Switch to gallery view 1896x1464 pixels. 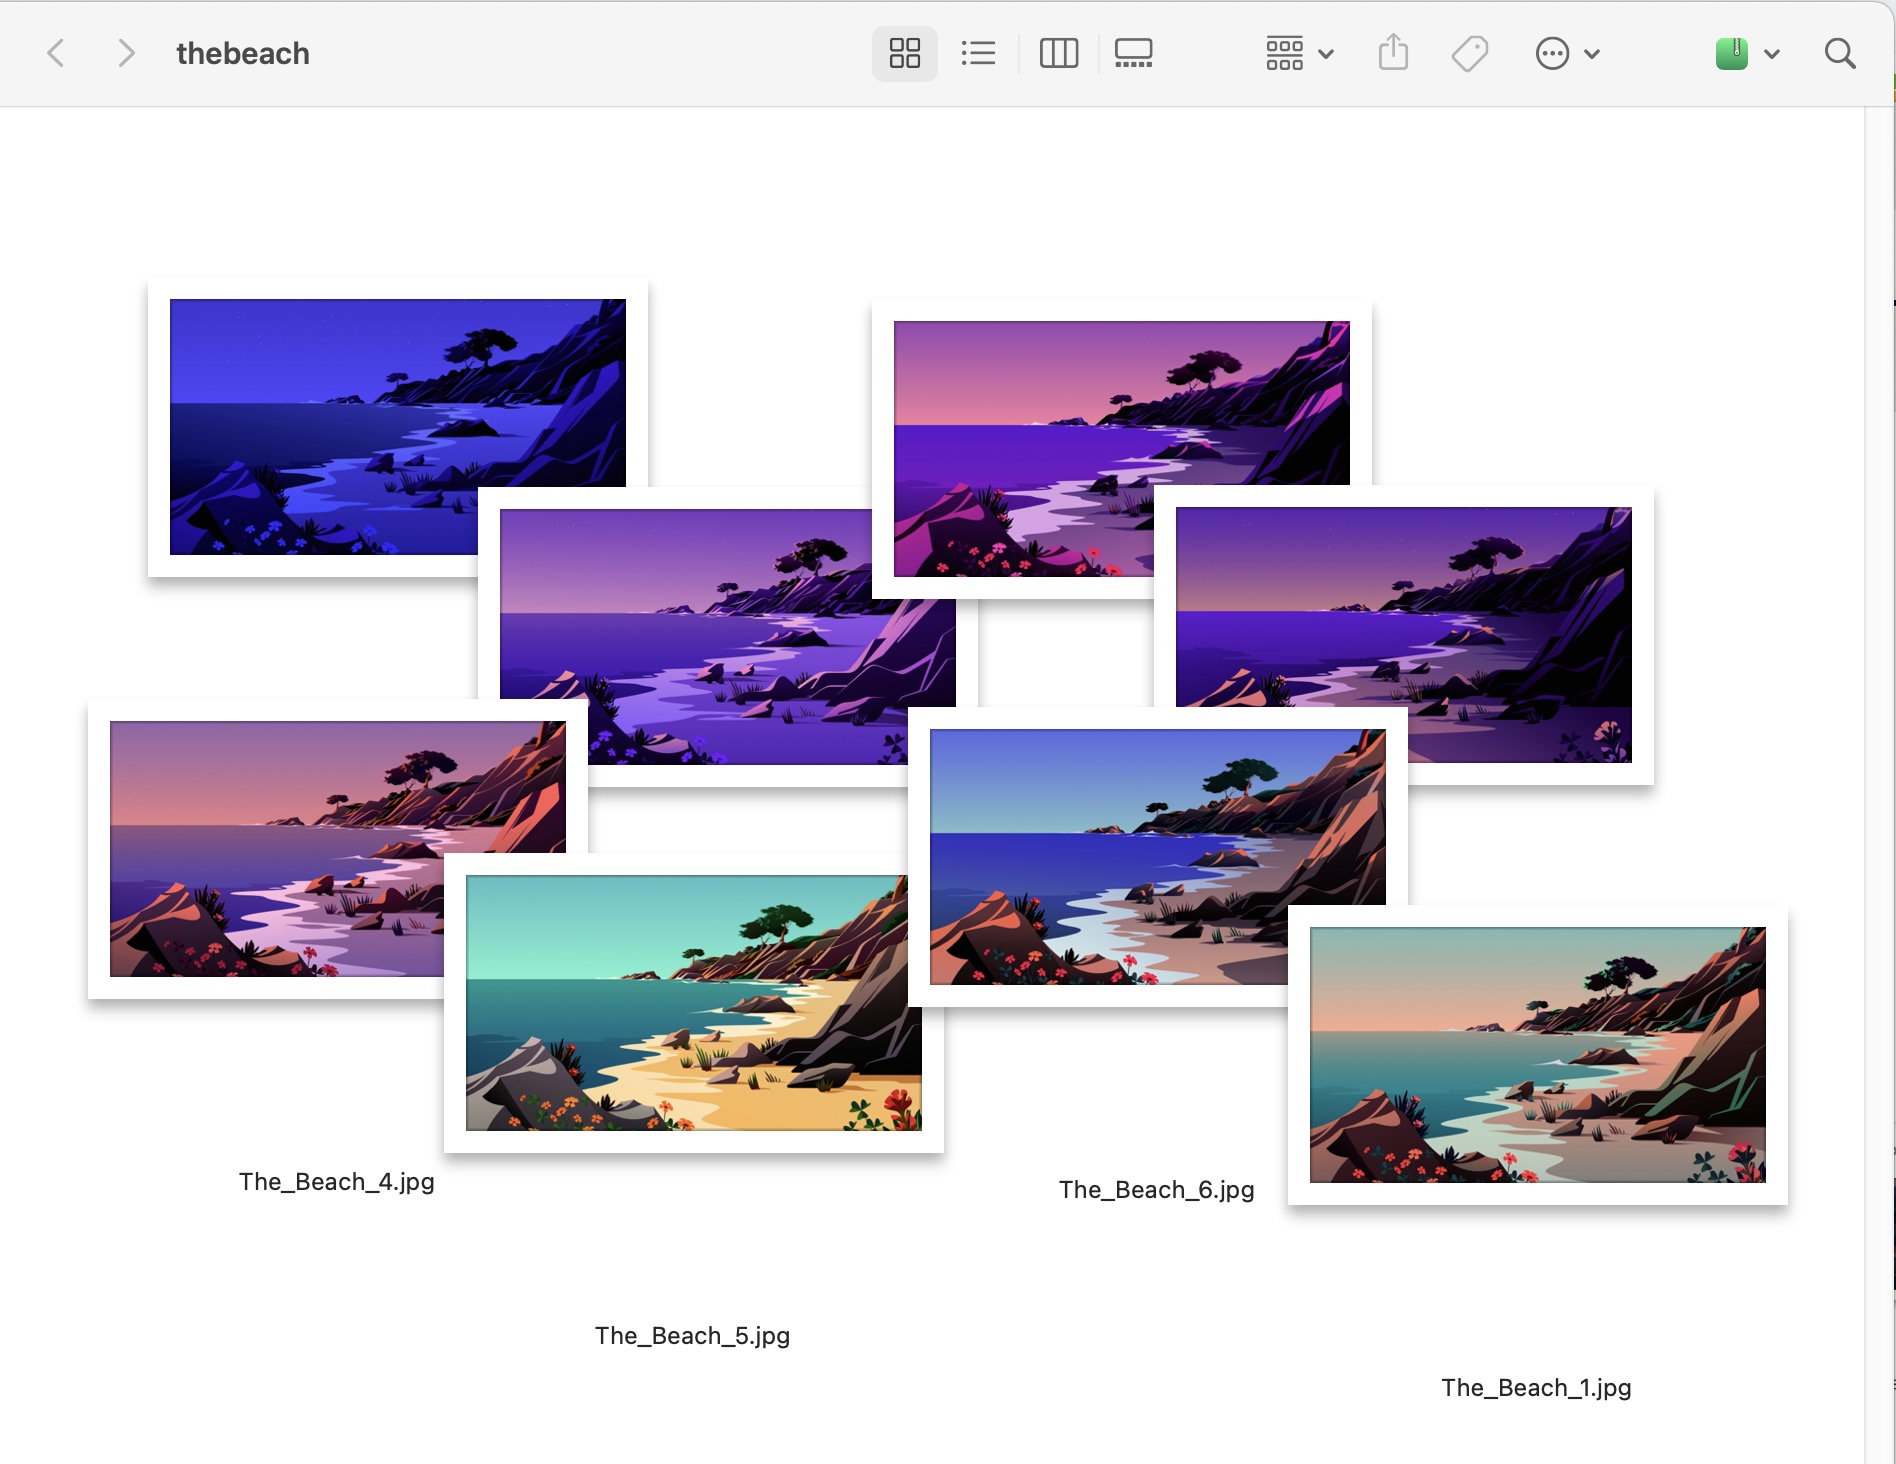(1134, 53)
